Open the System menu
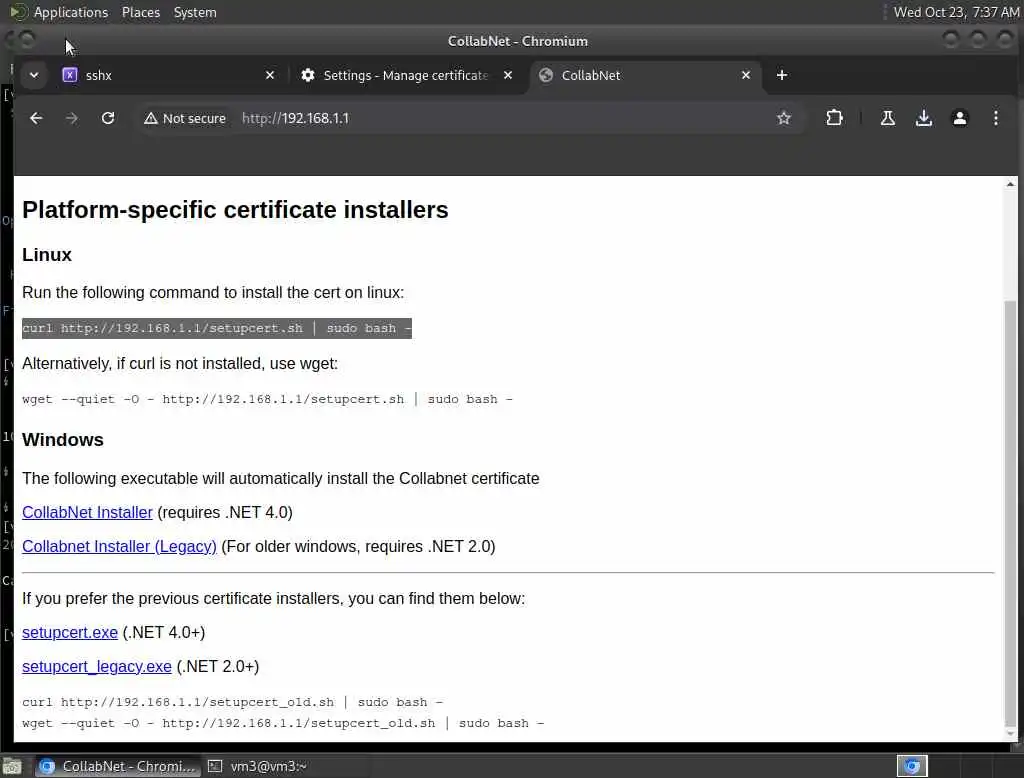1024x778 pixels. point(195,12)
